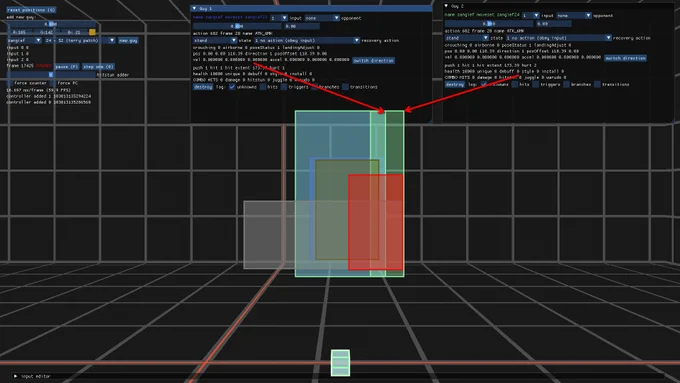This screenshot has width=680, height=383.
Task: Expand the input editor section
Action: (x=16, y=376)
